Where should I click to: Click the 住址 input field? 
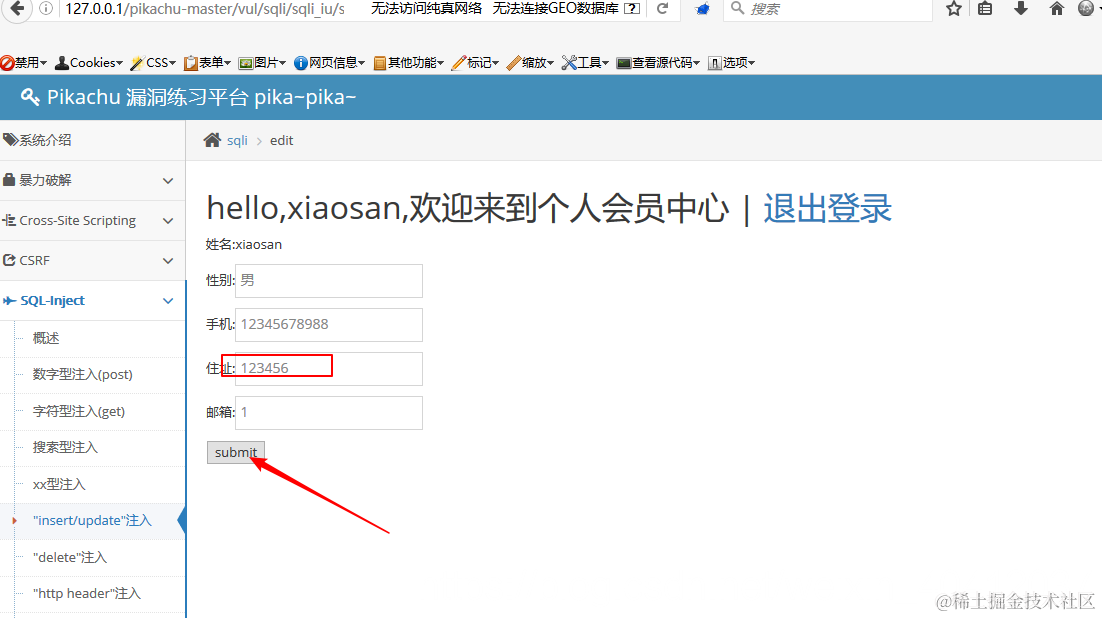[x=328, y=368]
